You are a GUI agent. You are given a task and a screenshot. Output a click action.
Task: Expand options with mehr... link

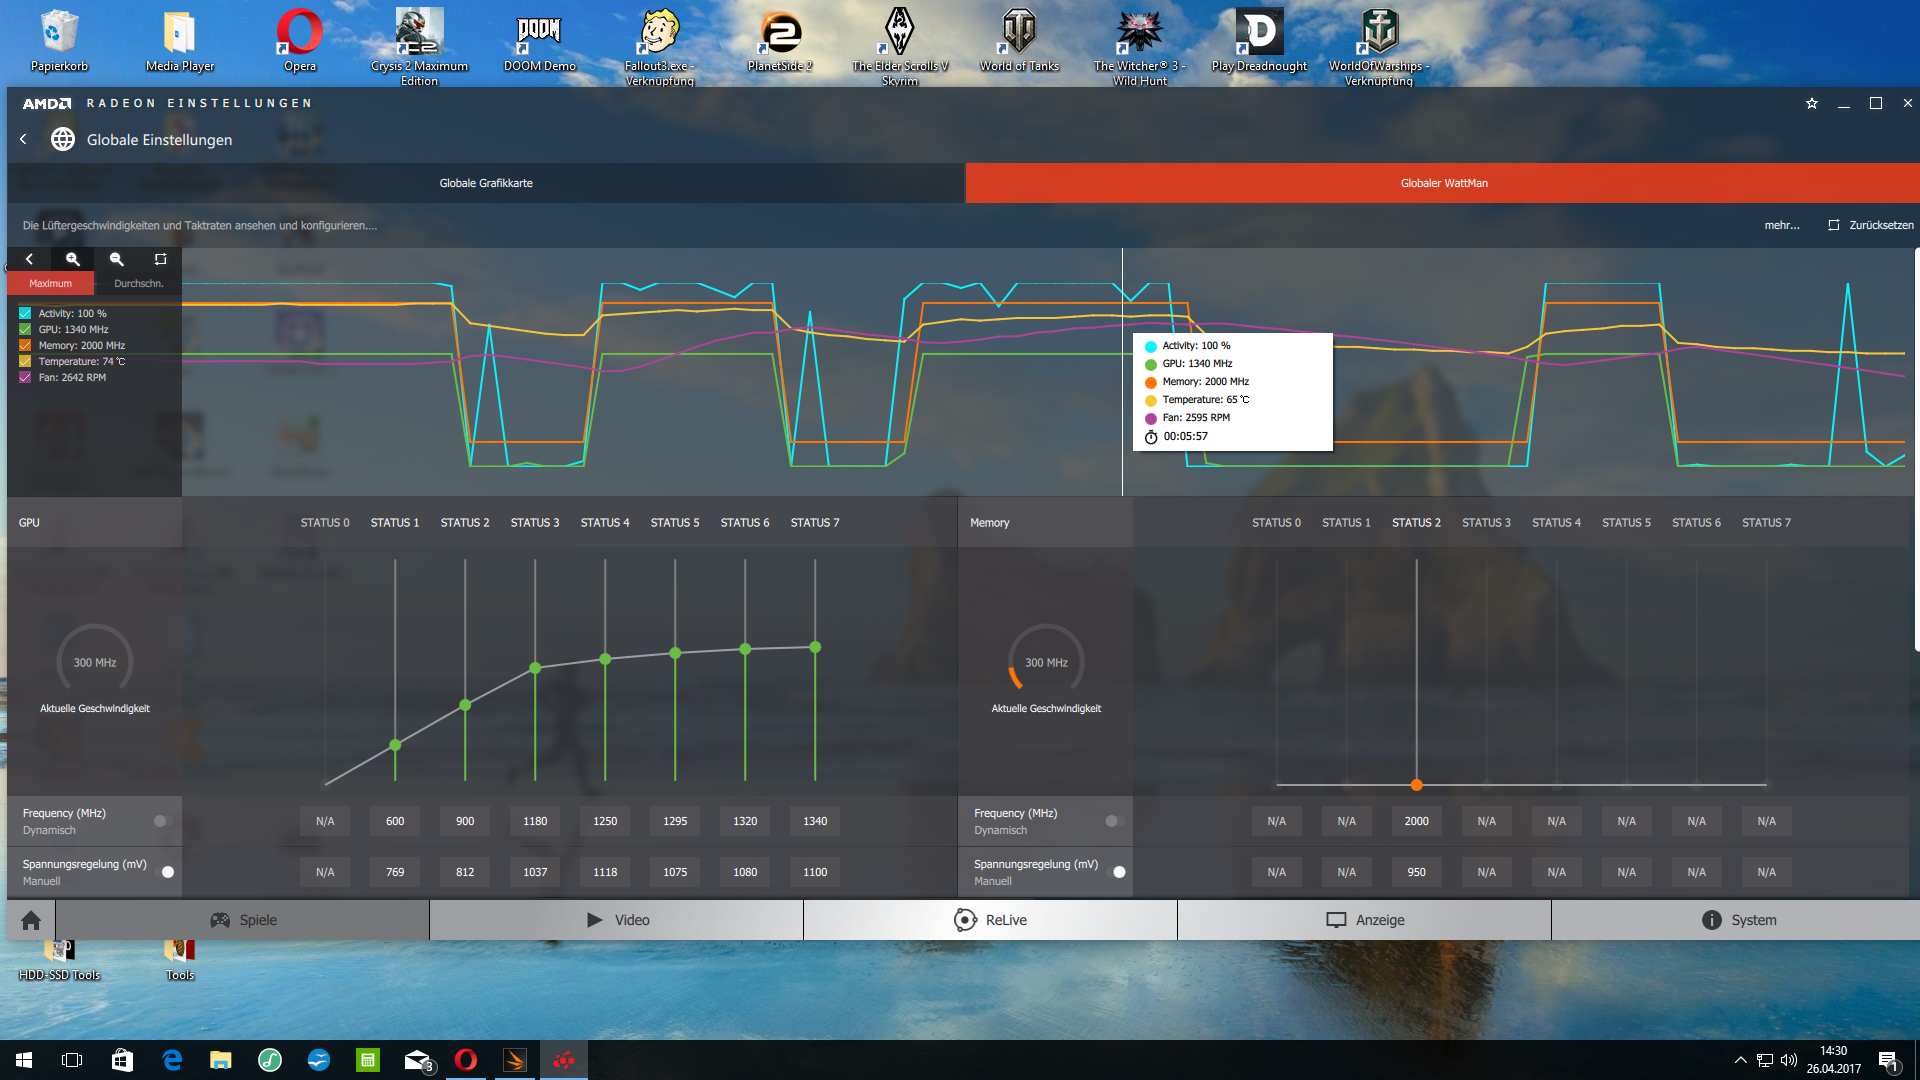coord(1781,226)
